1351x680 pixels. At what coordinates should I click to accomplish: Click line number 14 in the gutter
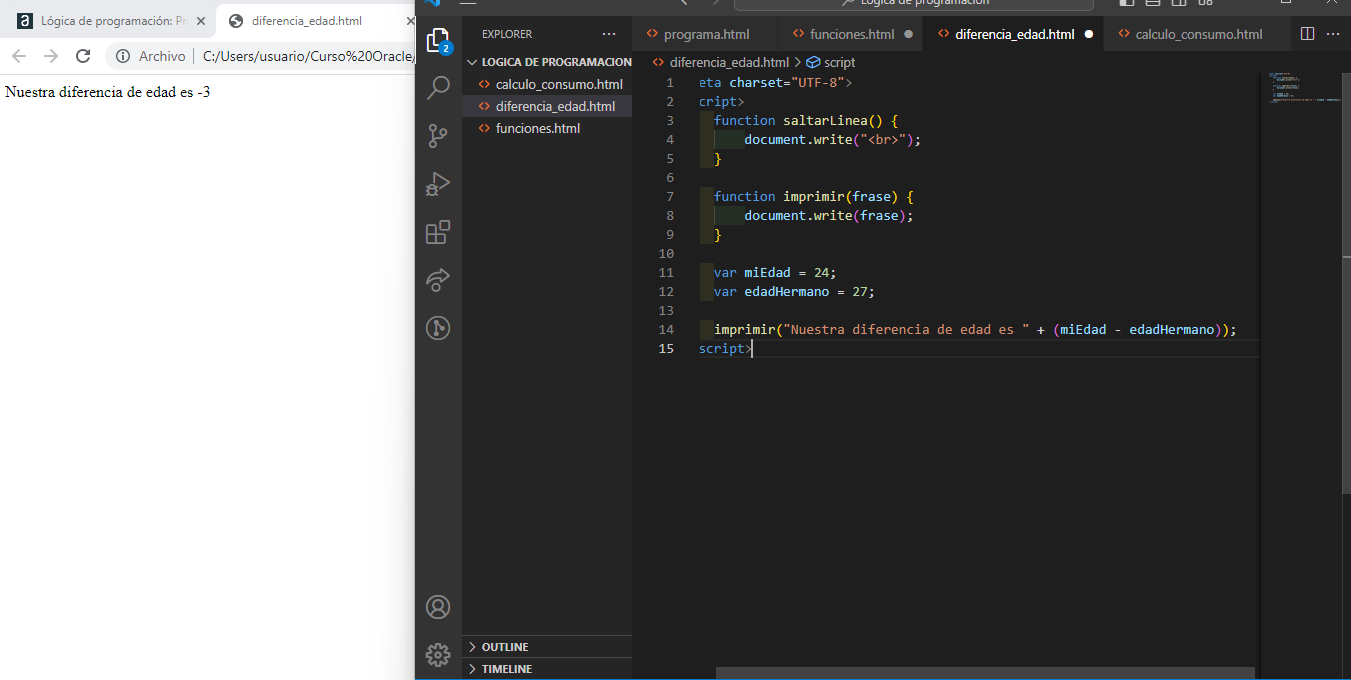click(x=667, y=330)
